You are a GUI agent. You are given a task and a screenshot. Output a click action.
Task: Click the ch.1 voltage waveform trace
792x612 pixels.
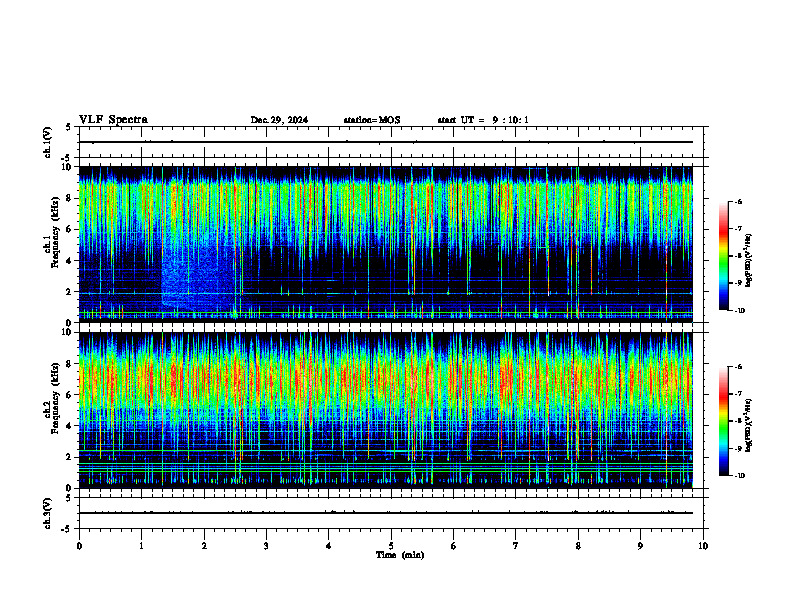pos(386,142)
